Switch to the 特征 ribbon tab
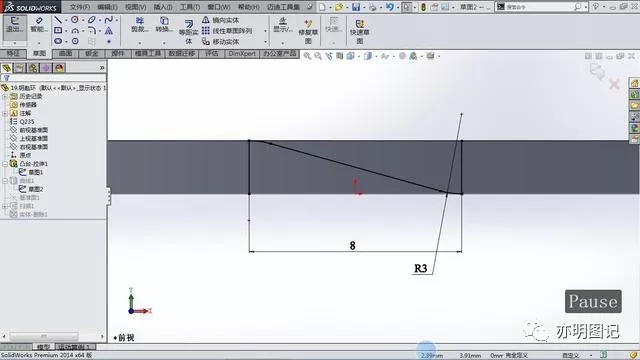Image resolution: width=640 pixels, height=360 pixels. click(13, 53)
